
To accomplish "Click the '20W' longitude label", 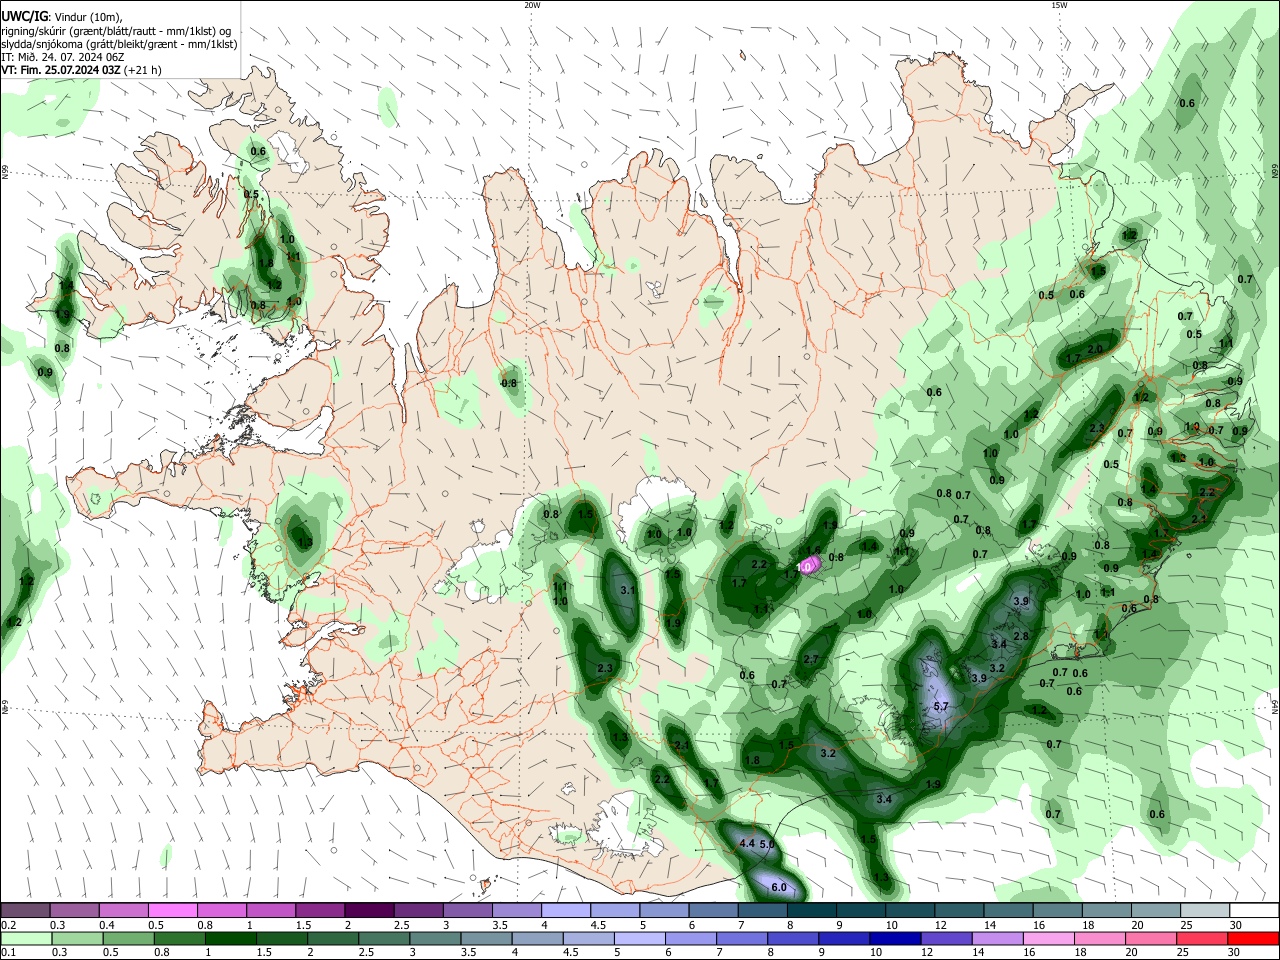I will coord(532,5).
